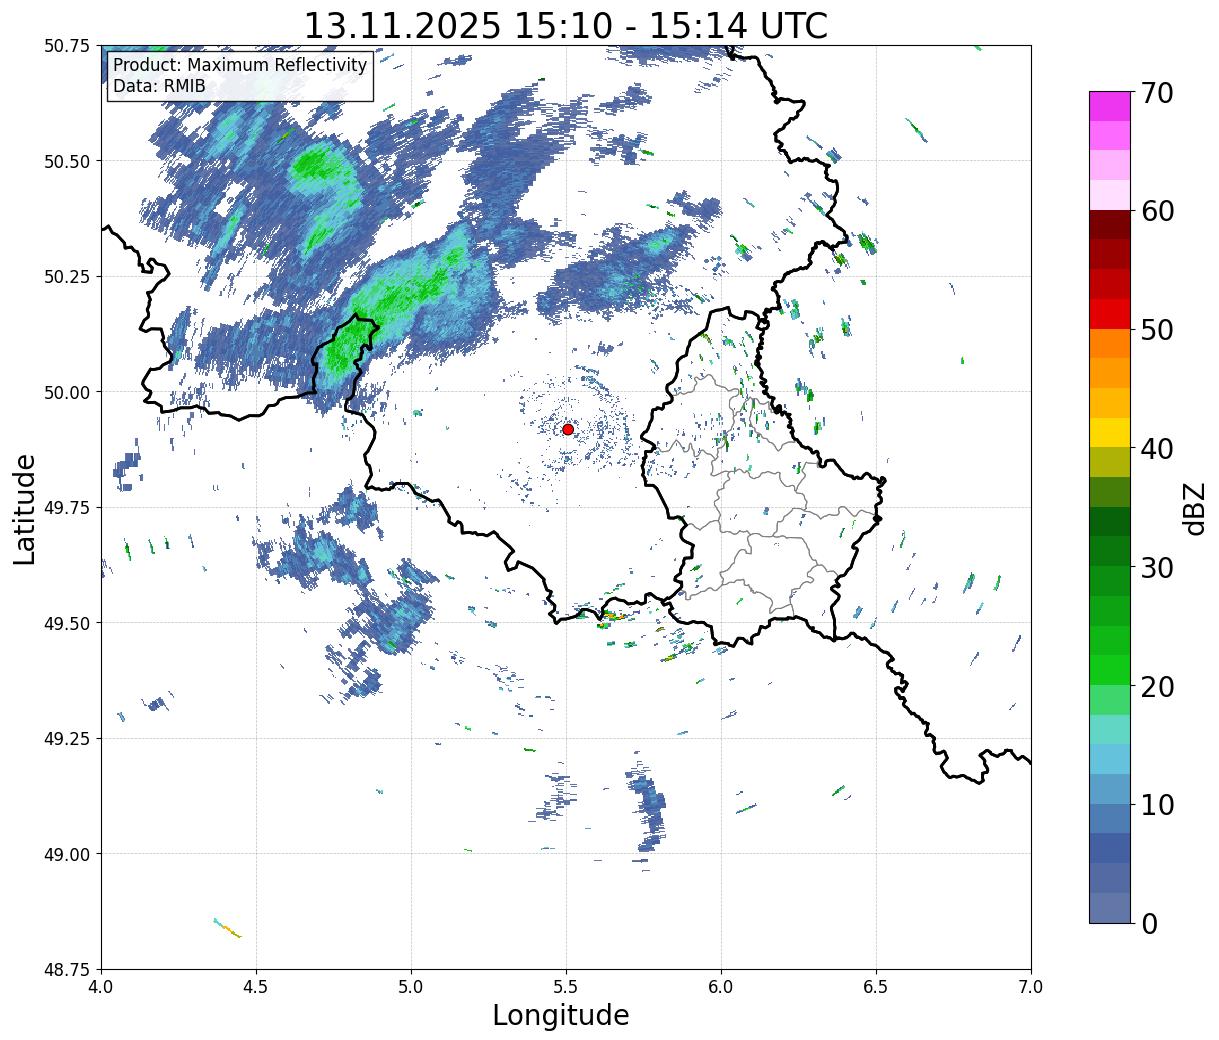Click the longitude tick label 6.0
Image resolution: width=1219 pixels, height=1040 pixels.
coord(721,987)
